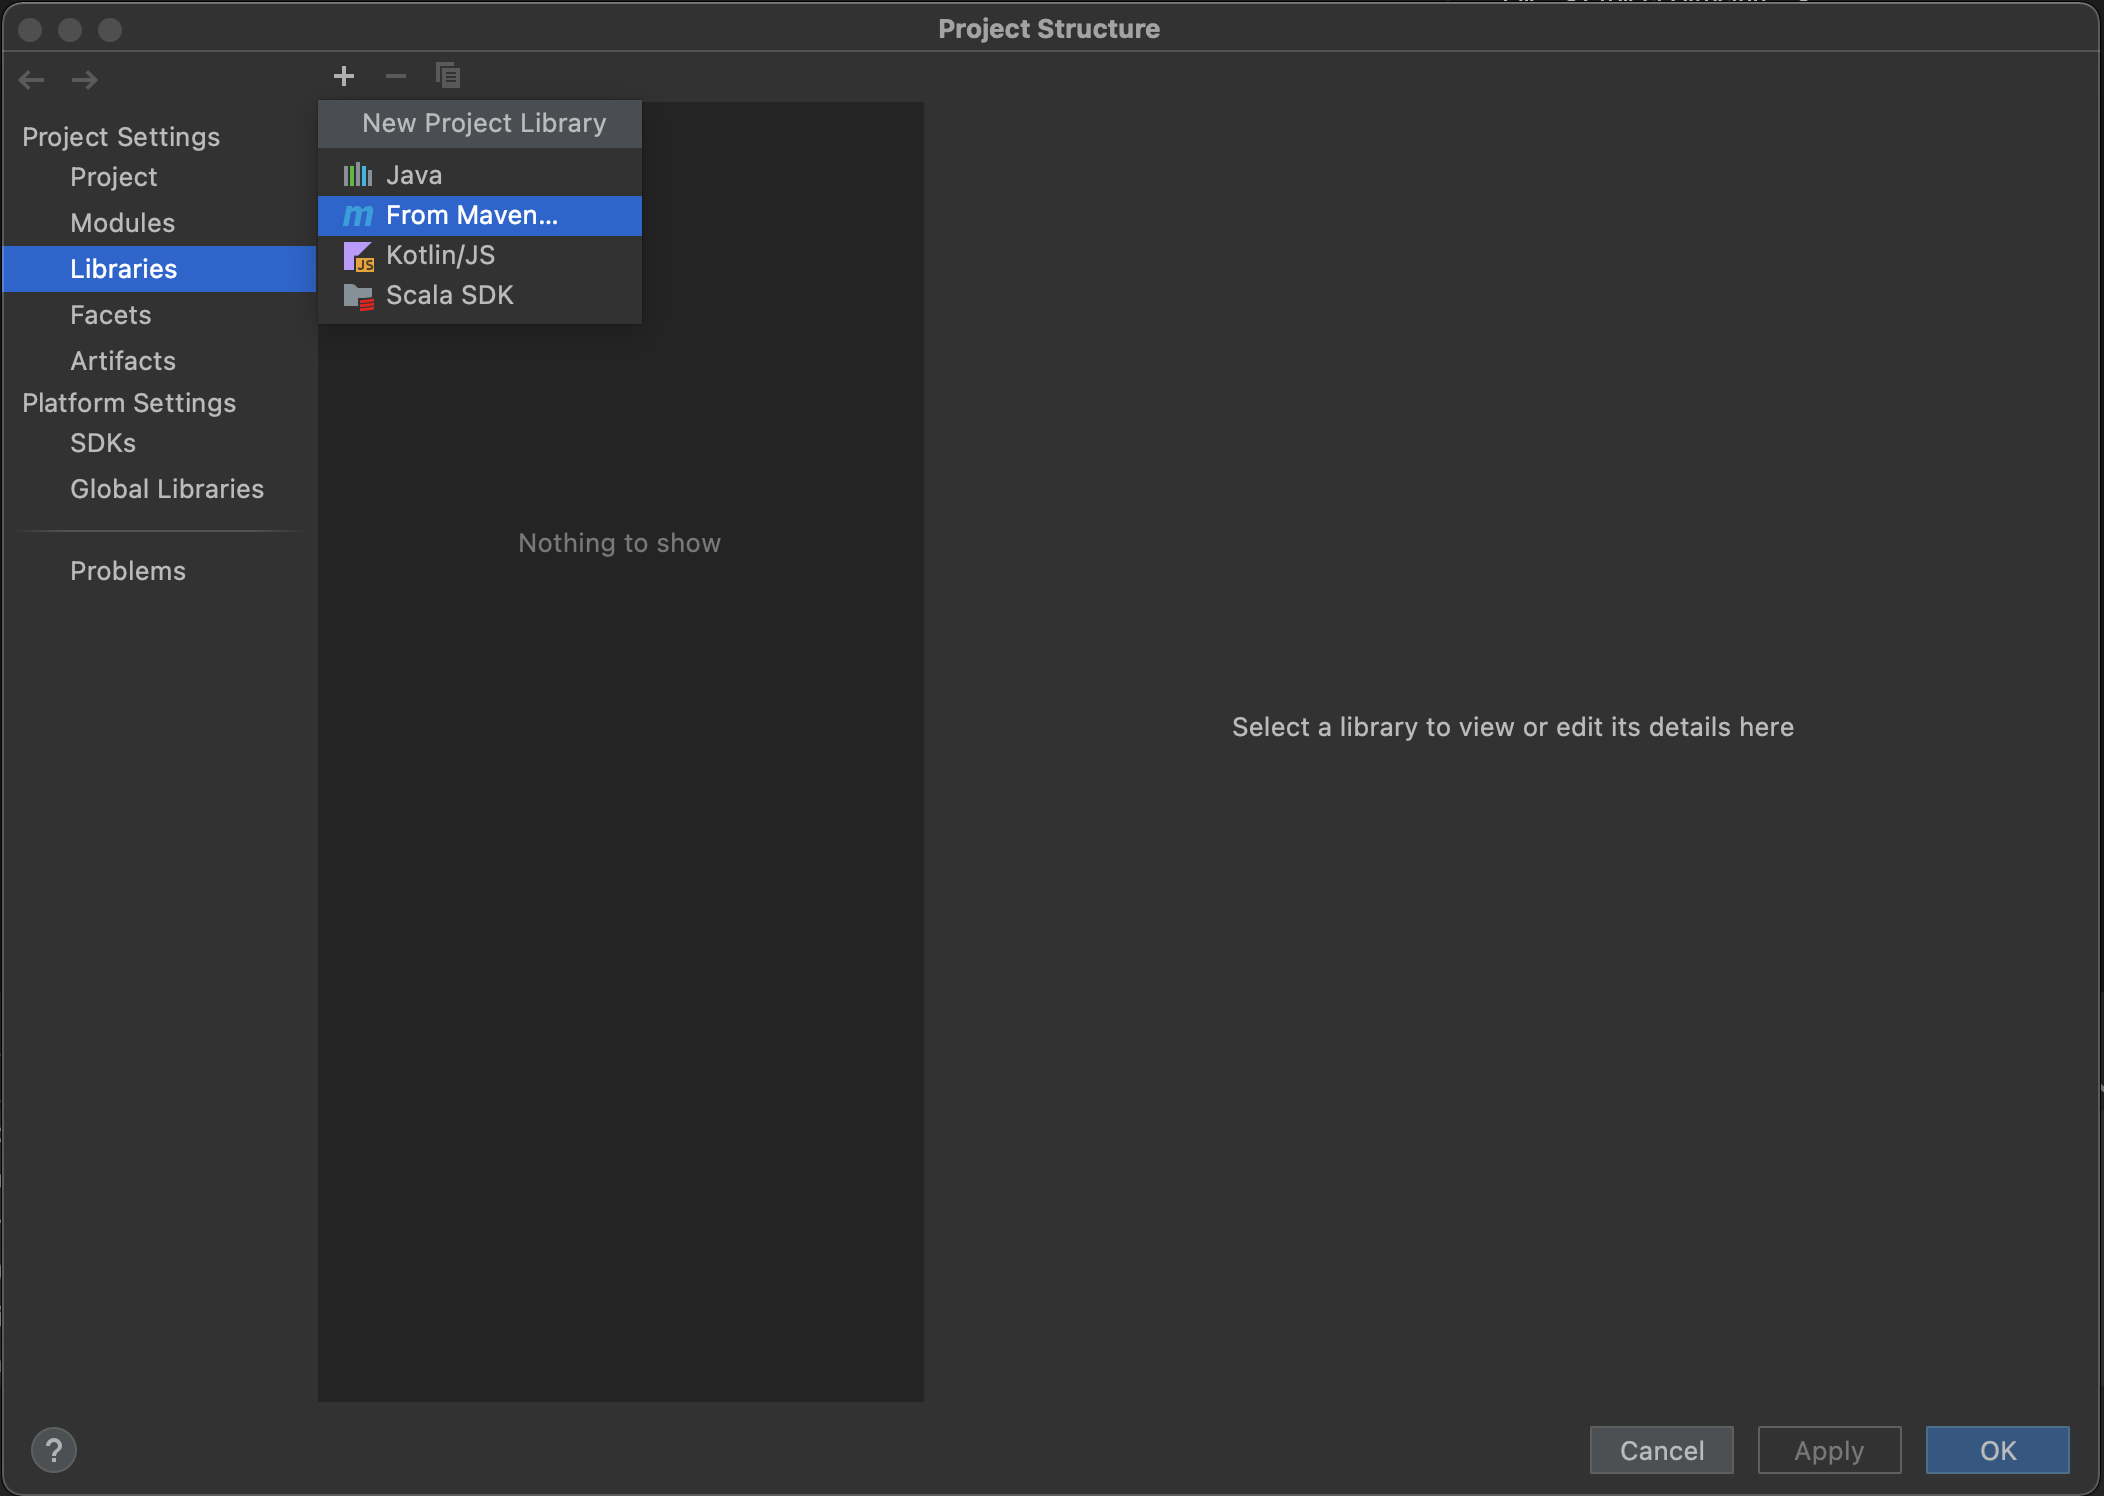Image resolution: width=2104 pixels, height=1496 pixels.
Task: View the Problems section
Action: coord(127,571)
